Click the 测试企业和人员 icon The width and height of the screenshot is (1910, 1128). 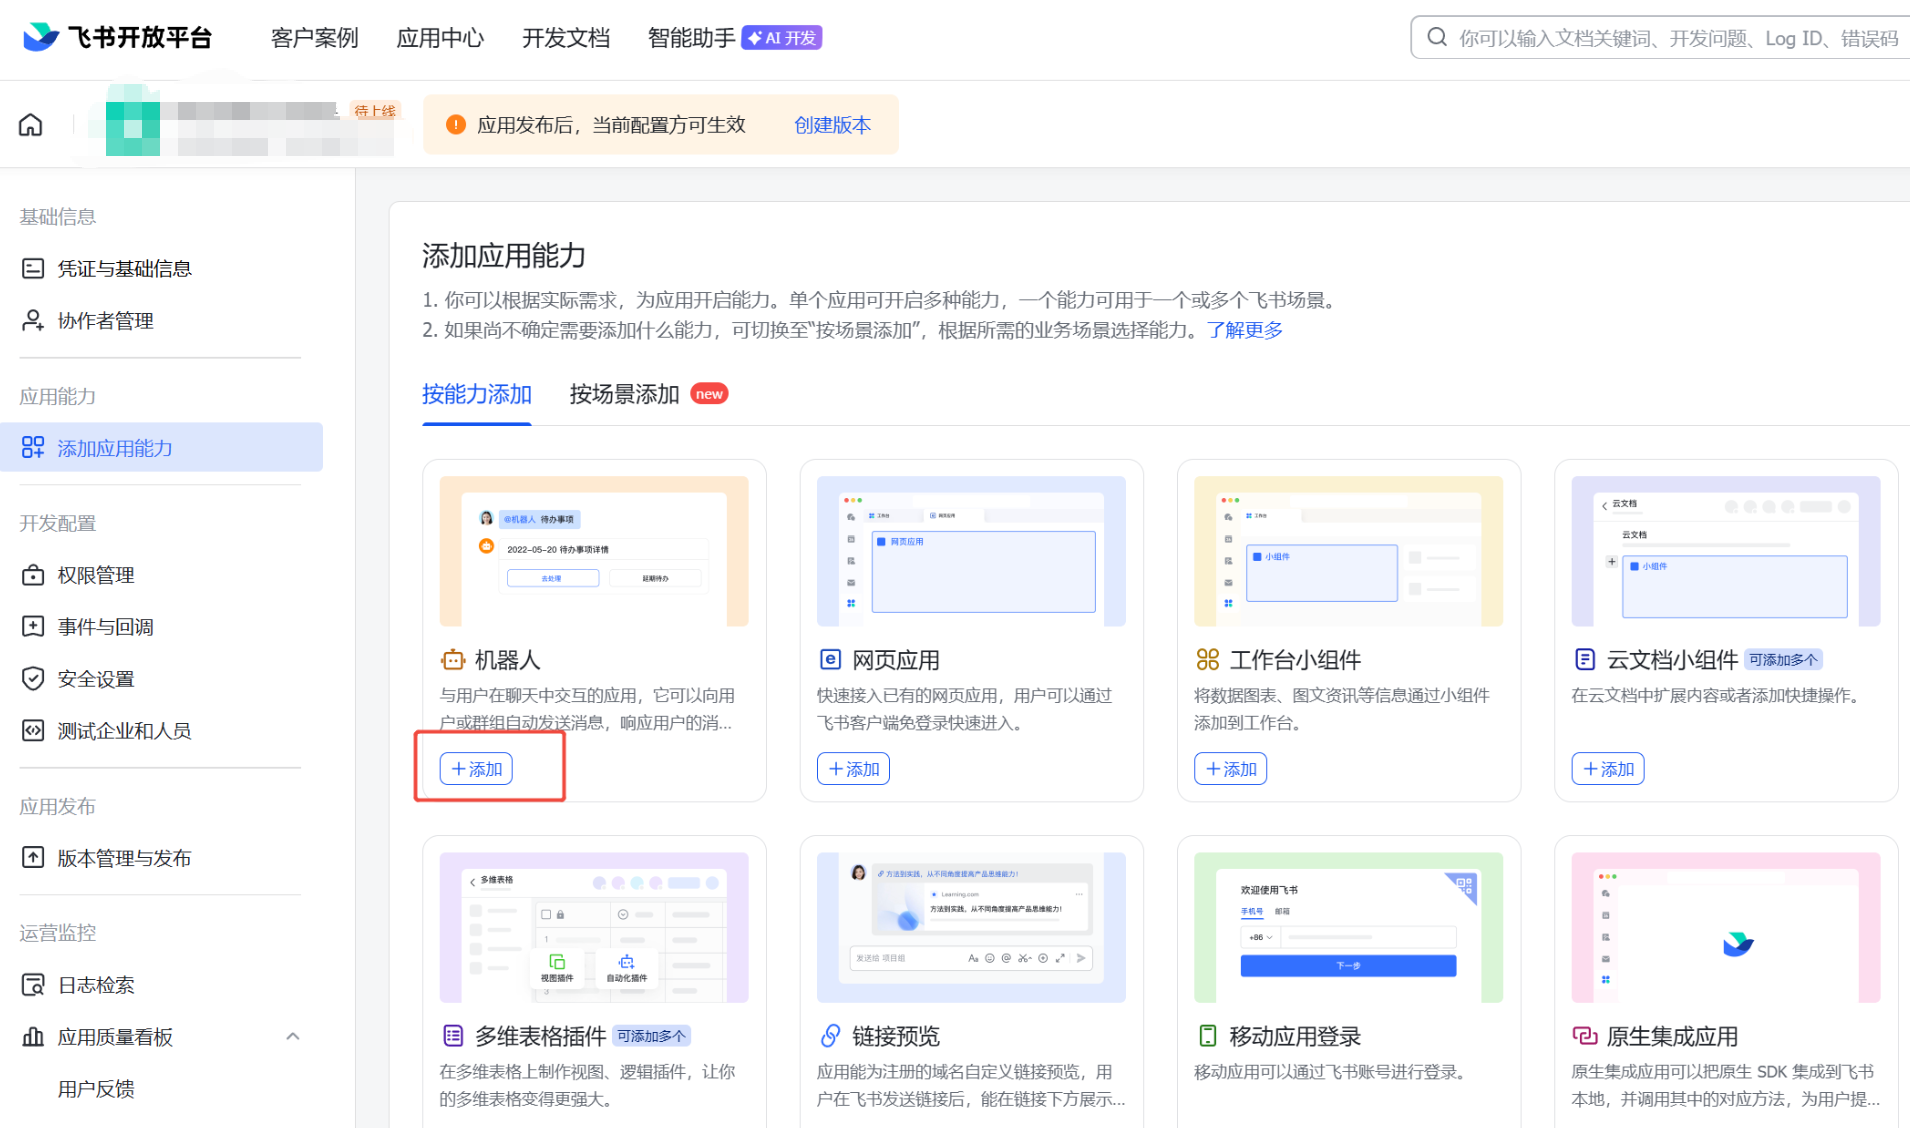pos(33,730)
